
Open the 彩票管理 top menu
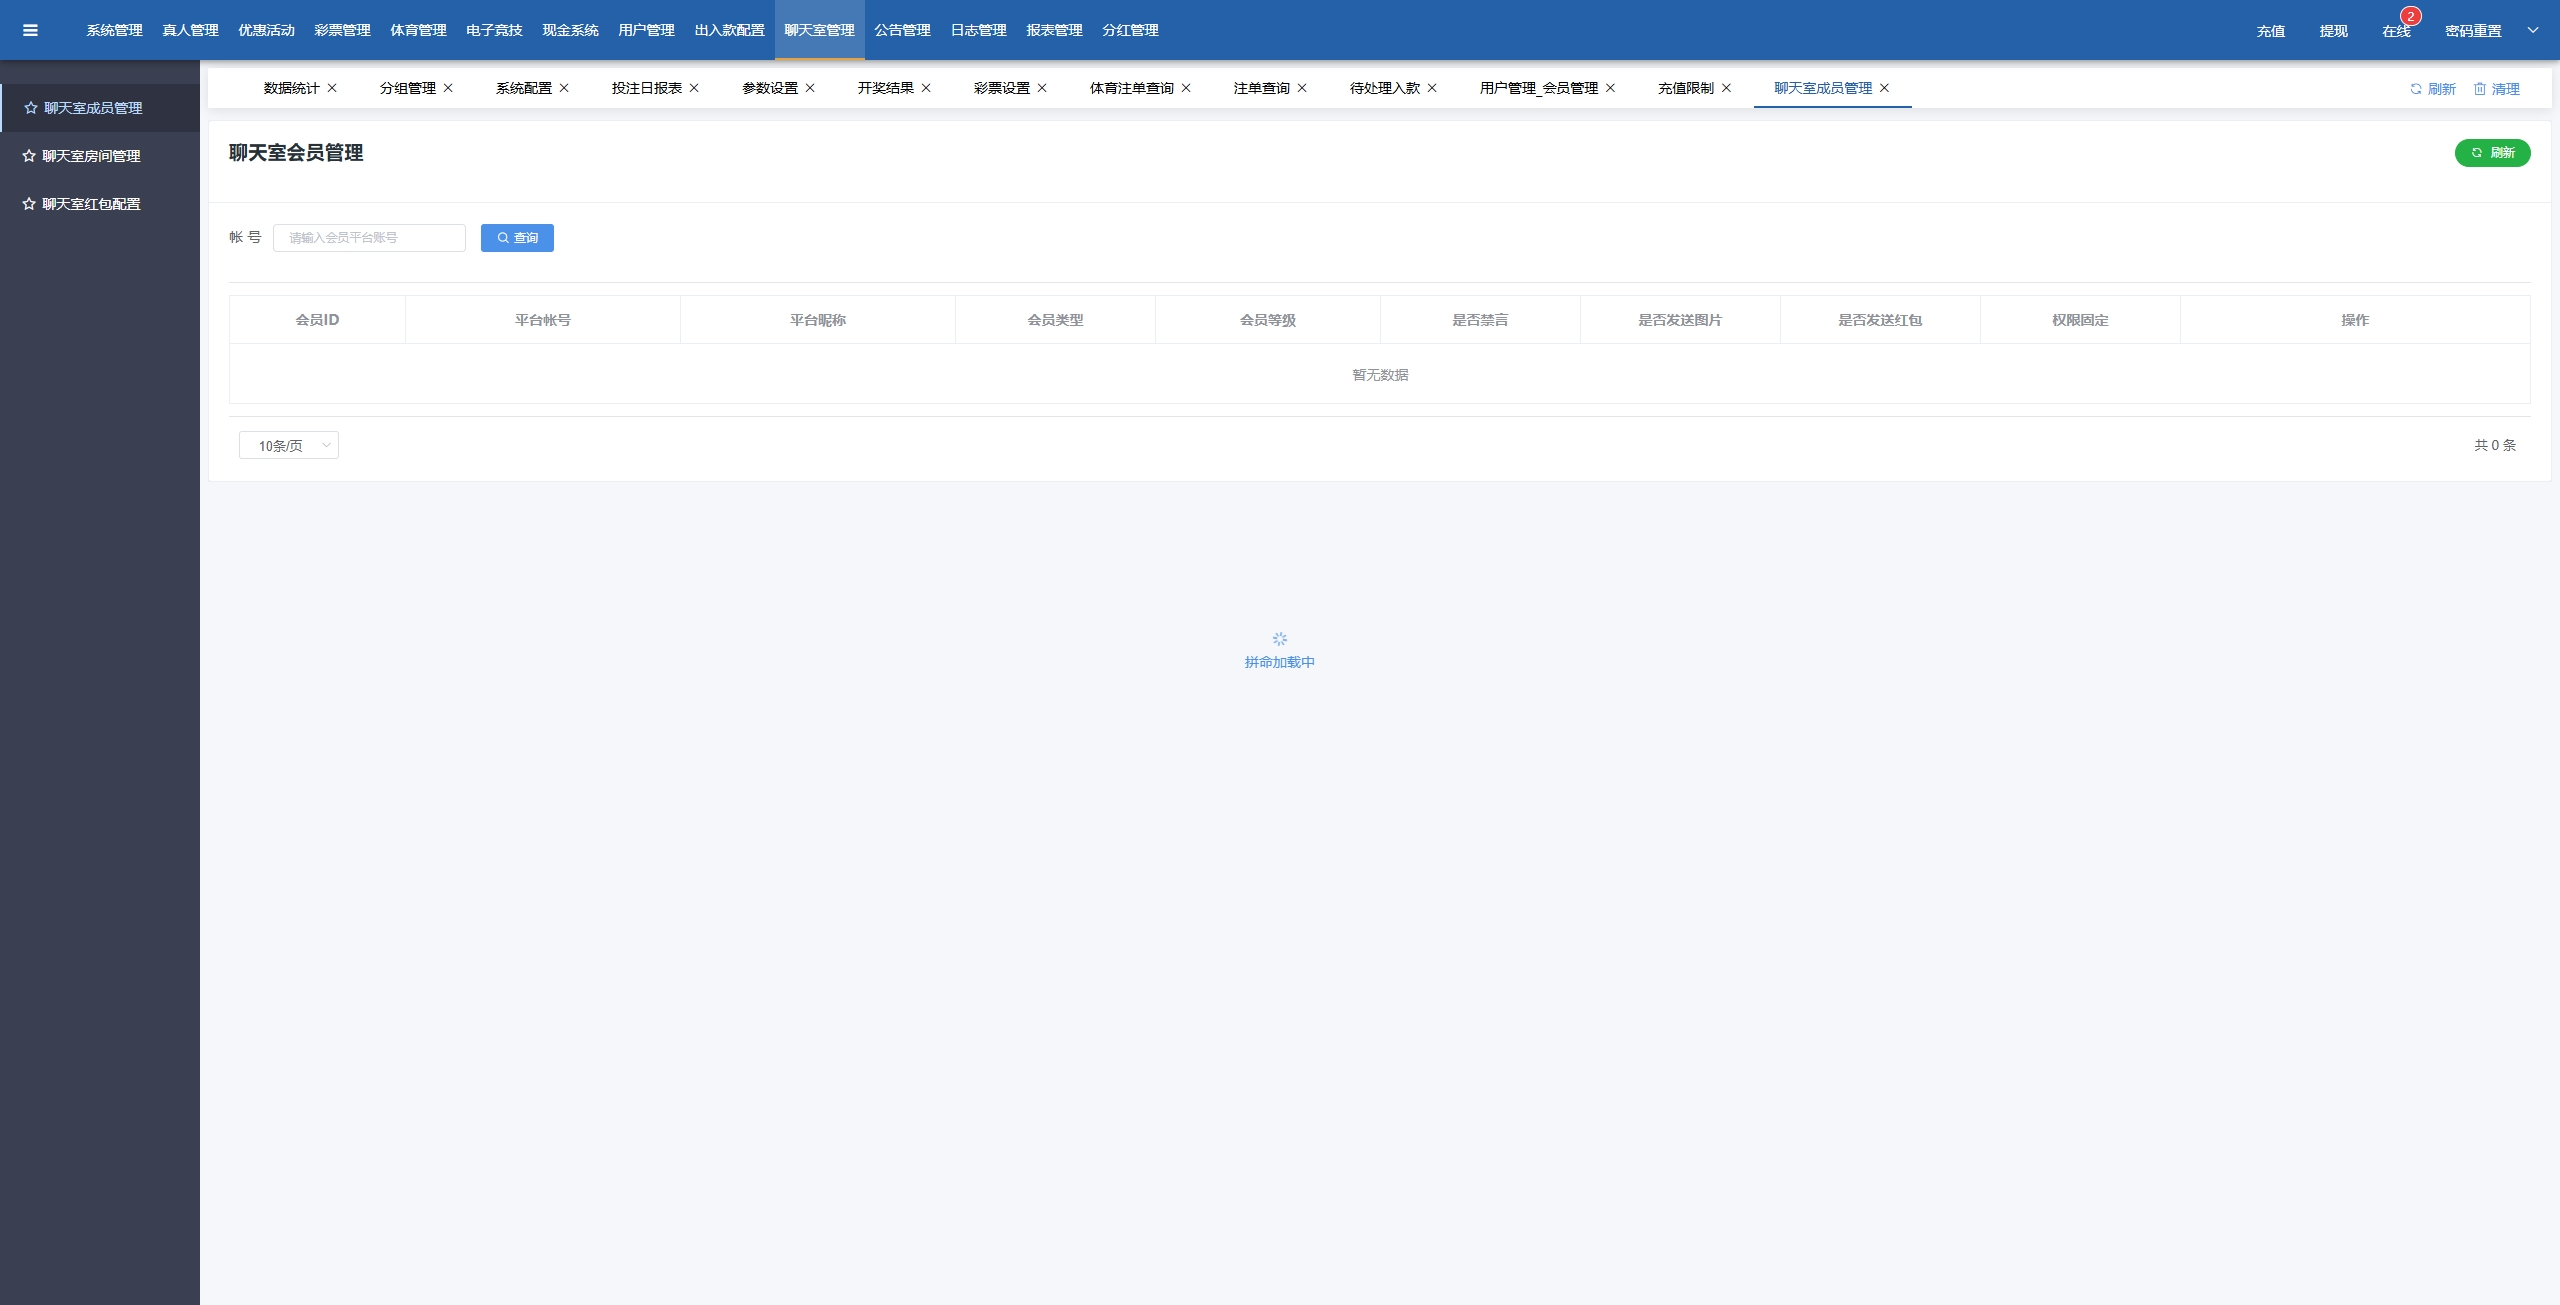point(342,30)
